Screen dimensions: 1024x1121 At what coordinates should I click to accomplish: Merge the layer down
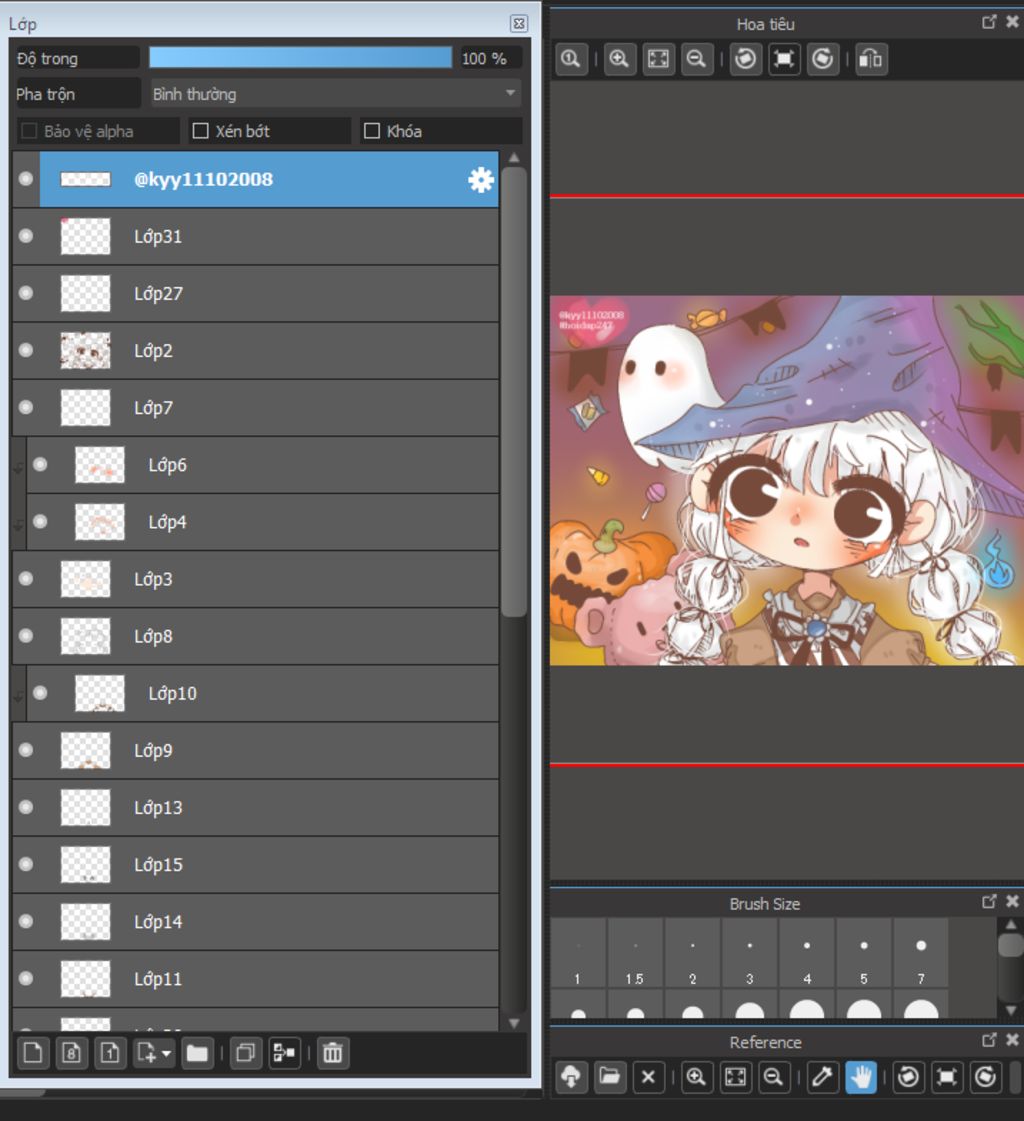coord(284,1053)
